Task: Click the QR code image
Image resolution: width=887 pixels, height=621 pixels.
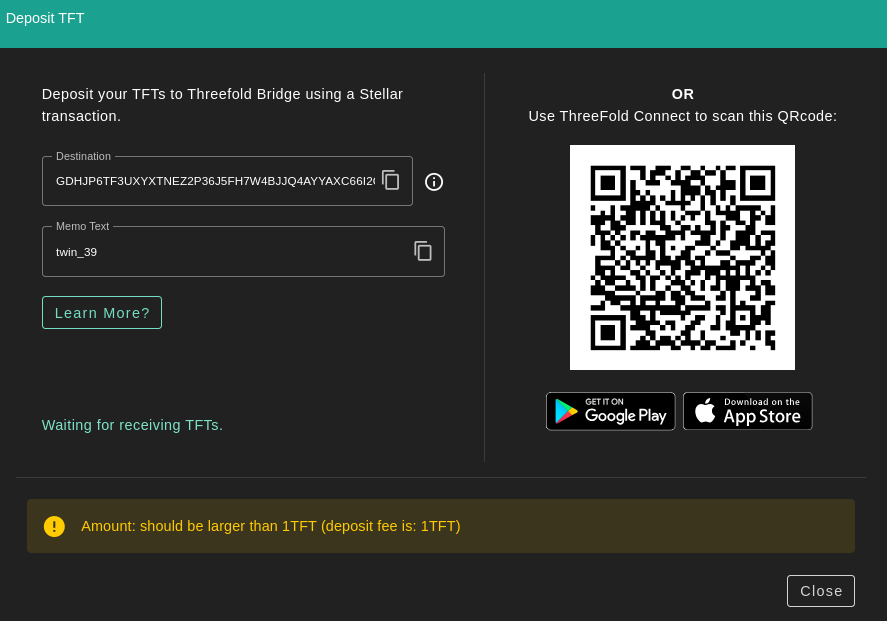Action: (682, 257)
